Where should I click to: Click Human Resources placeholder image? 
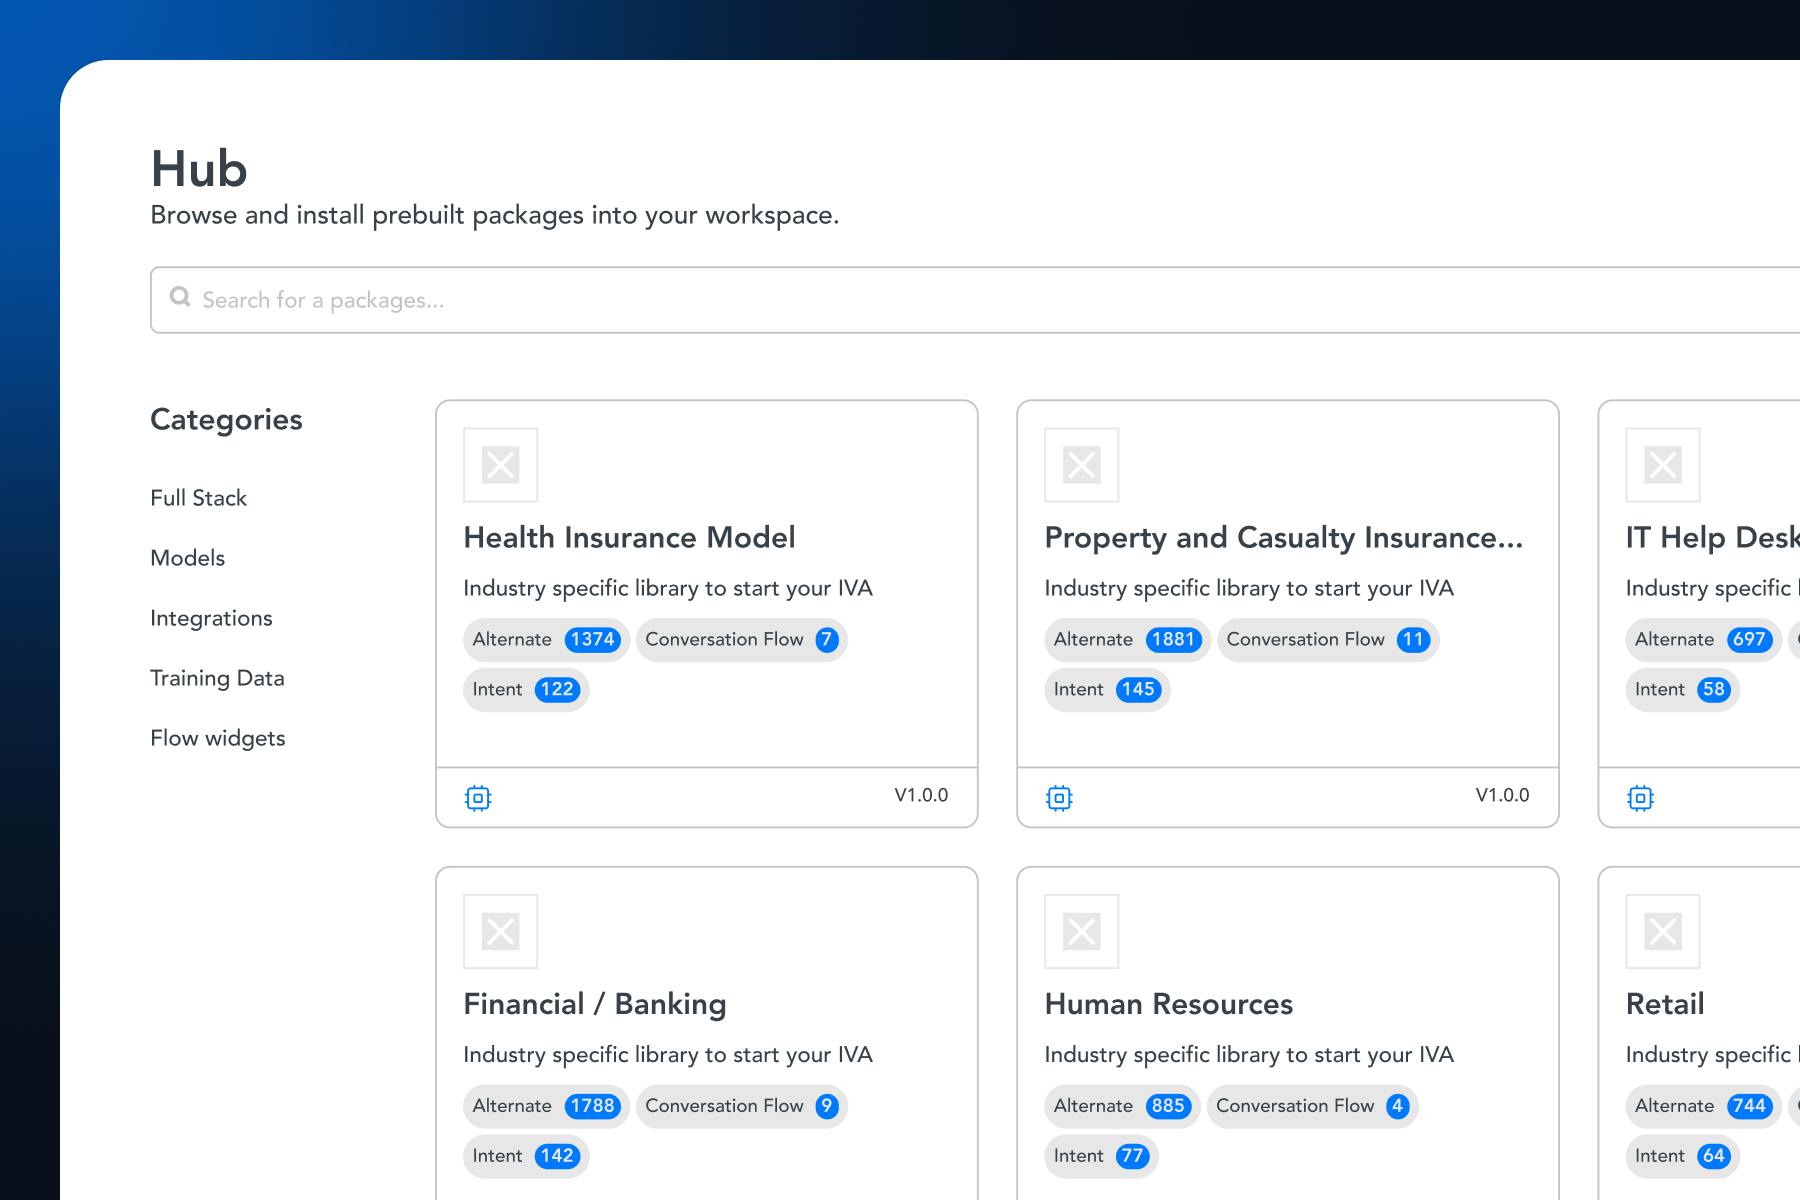coord(1081,931)
